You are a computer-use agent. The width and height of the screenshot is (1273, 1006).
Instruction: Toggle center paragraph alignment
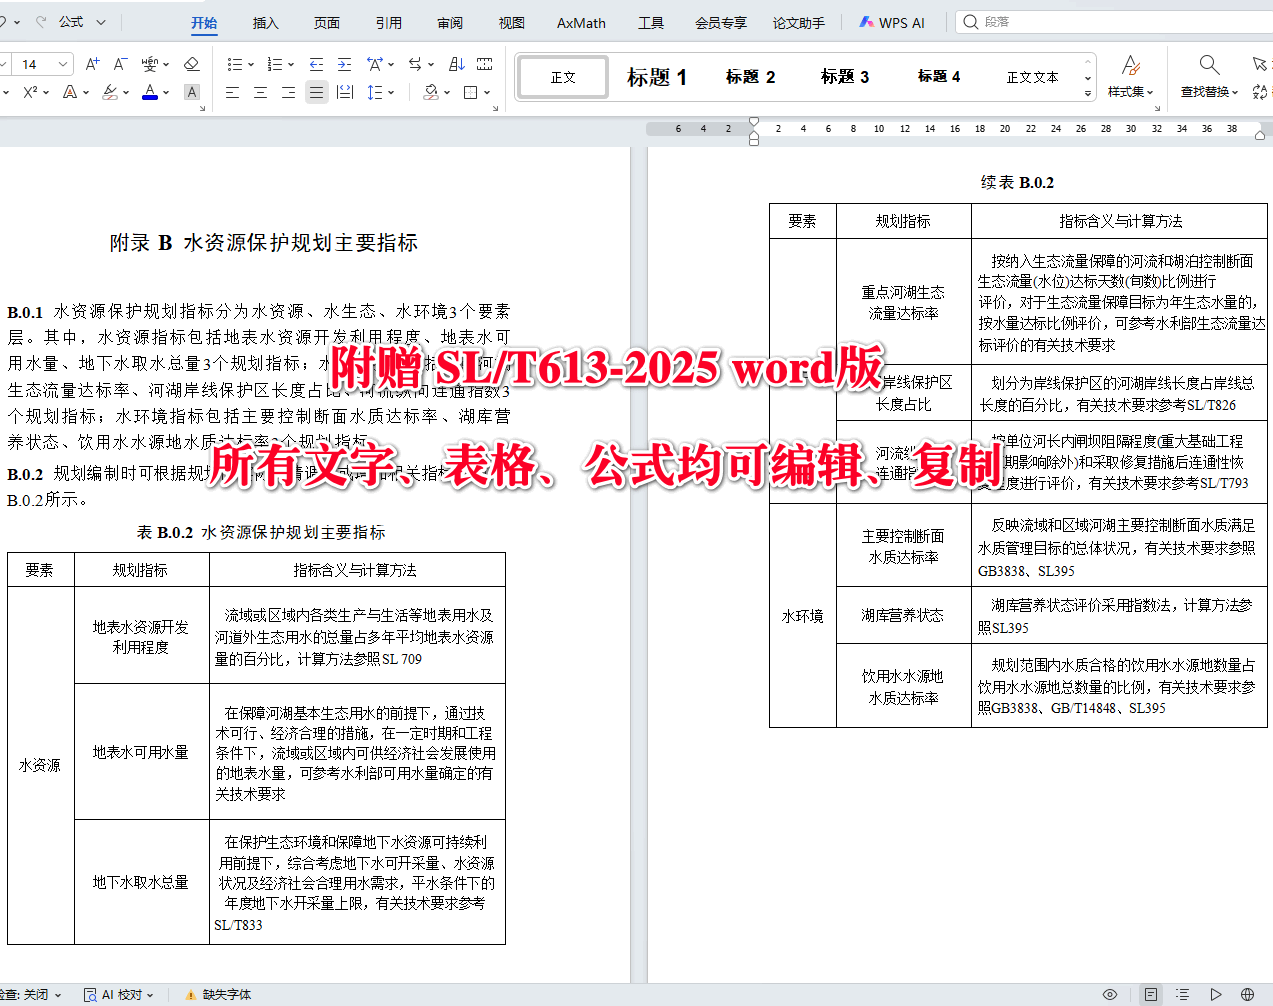pos(261,92)
